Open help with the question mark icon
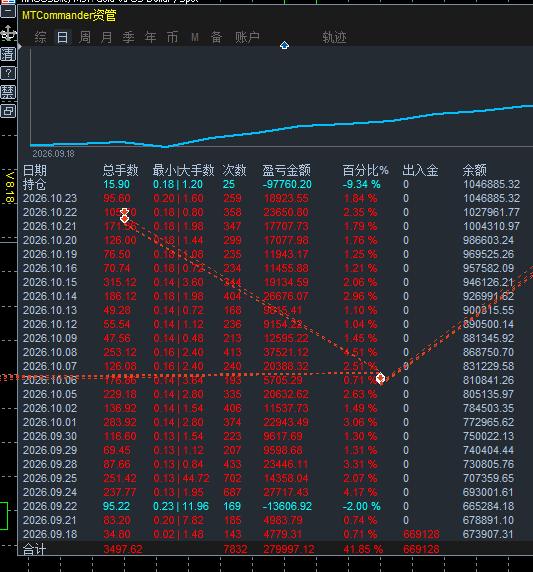 pos(8,73)
